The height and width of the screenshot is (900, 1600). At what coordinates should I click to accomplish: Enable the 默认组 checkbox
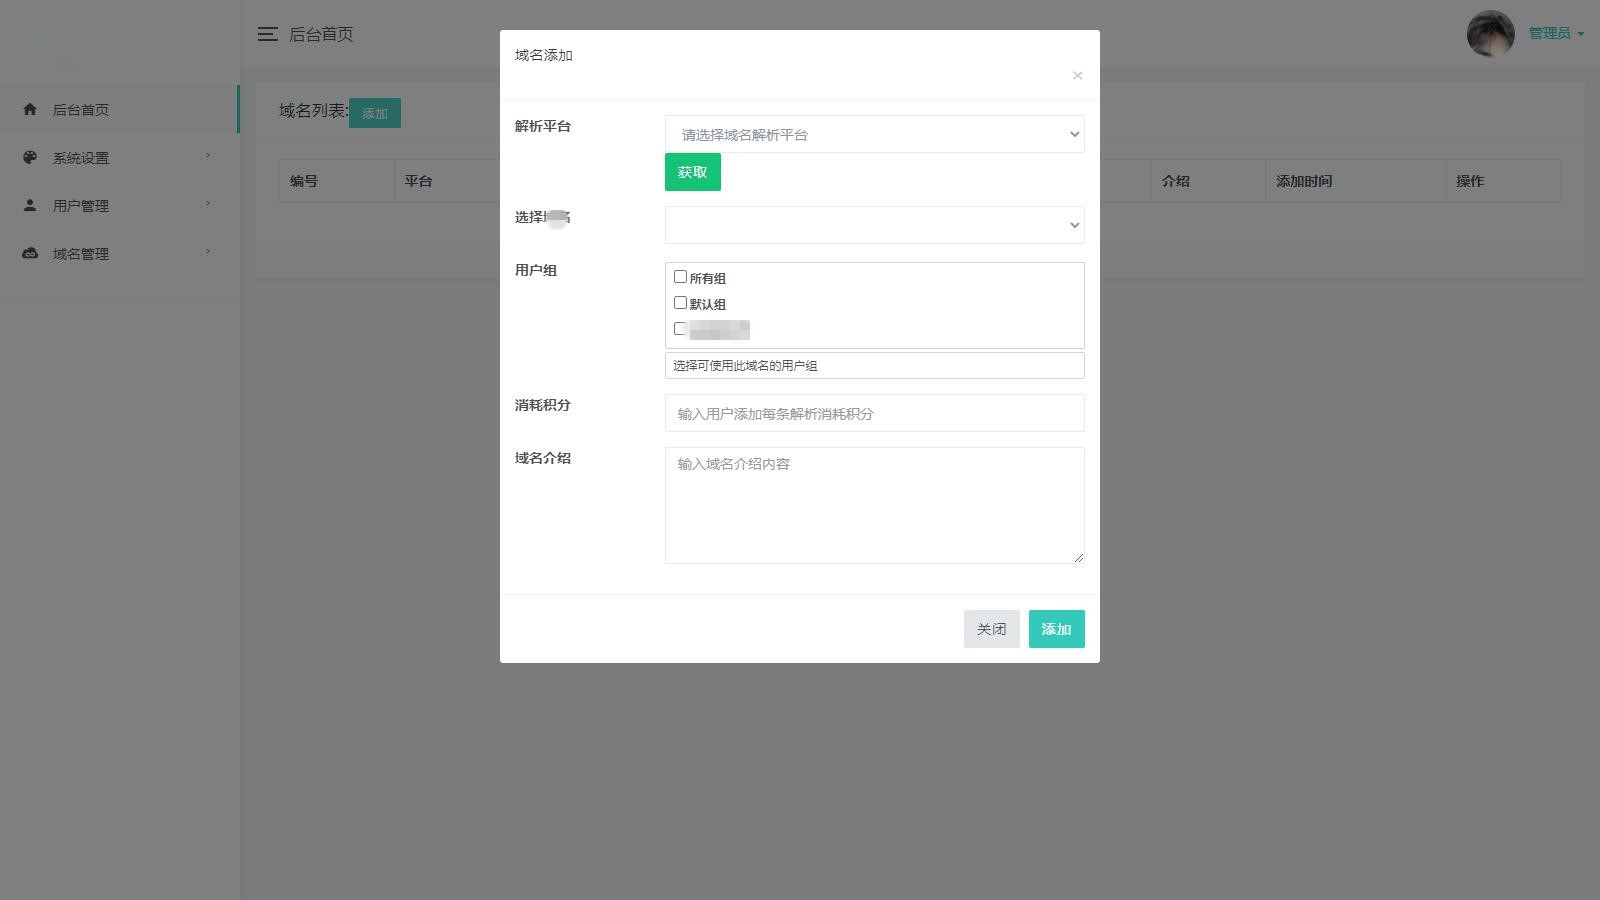point(680,303)
